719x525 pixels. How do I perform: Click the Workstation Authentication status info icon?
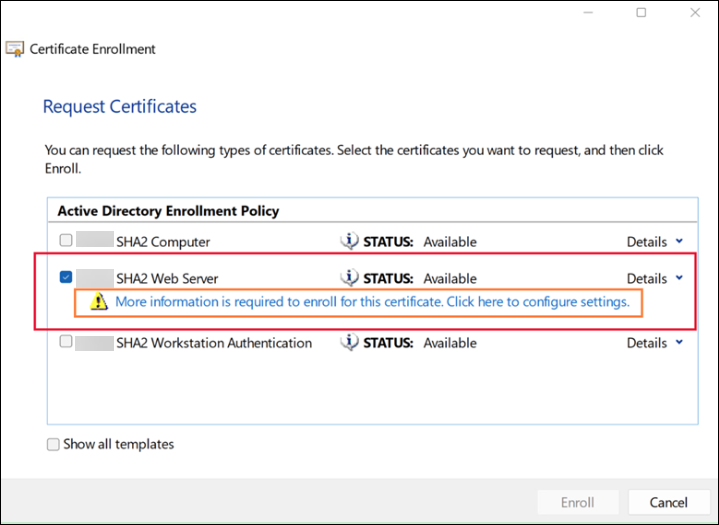pos(349,342)
